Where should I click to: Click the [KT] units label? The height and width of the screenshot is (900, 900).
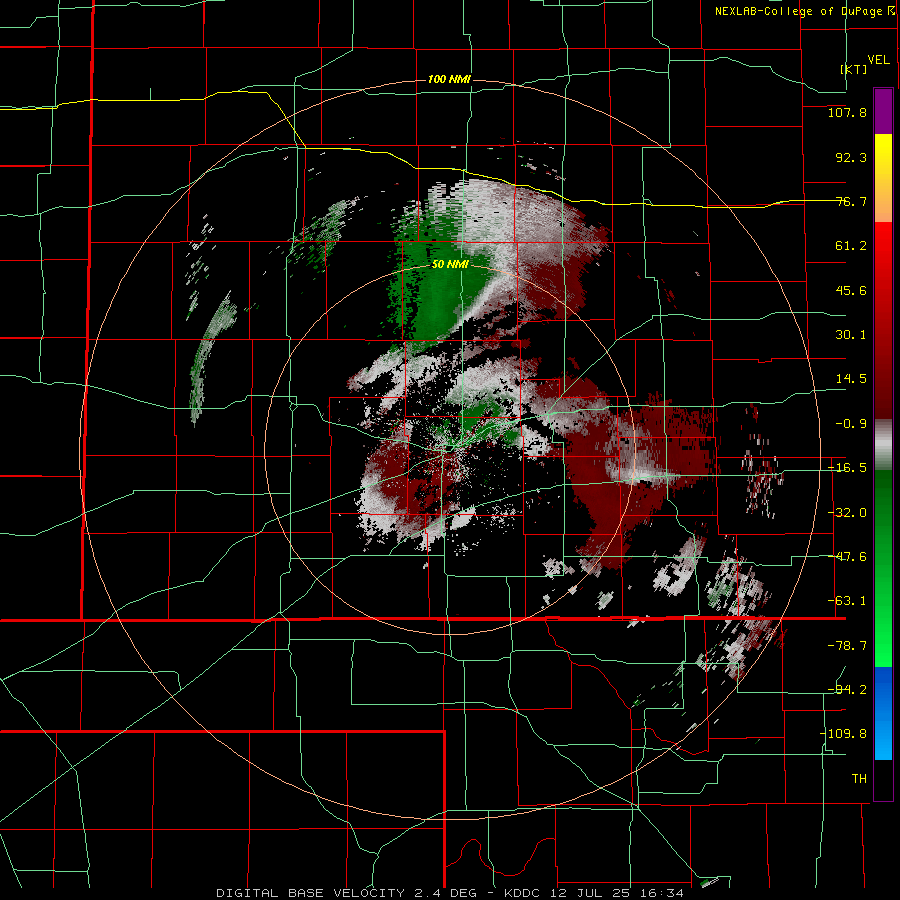(x=854, y=69)
